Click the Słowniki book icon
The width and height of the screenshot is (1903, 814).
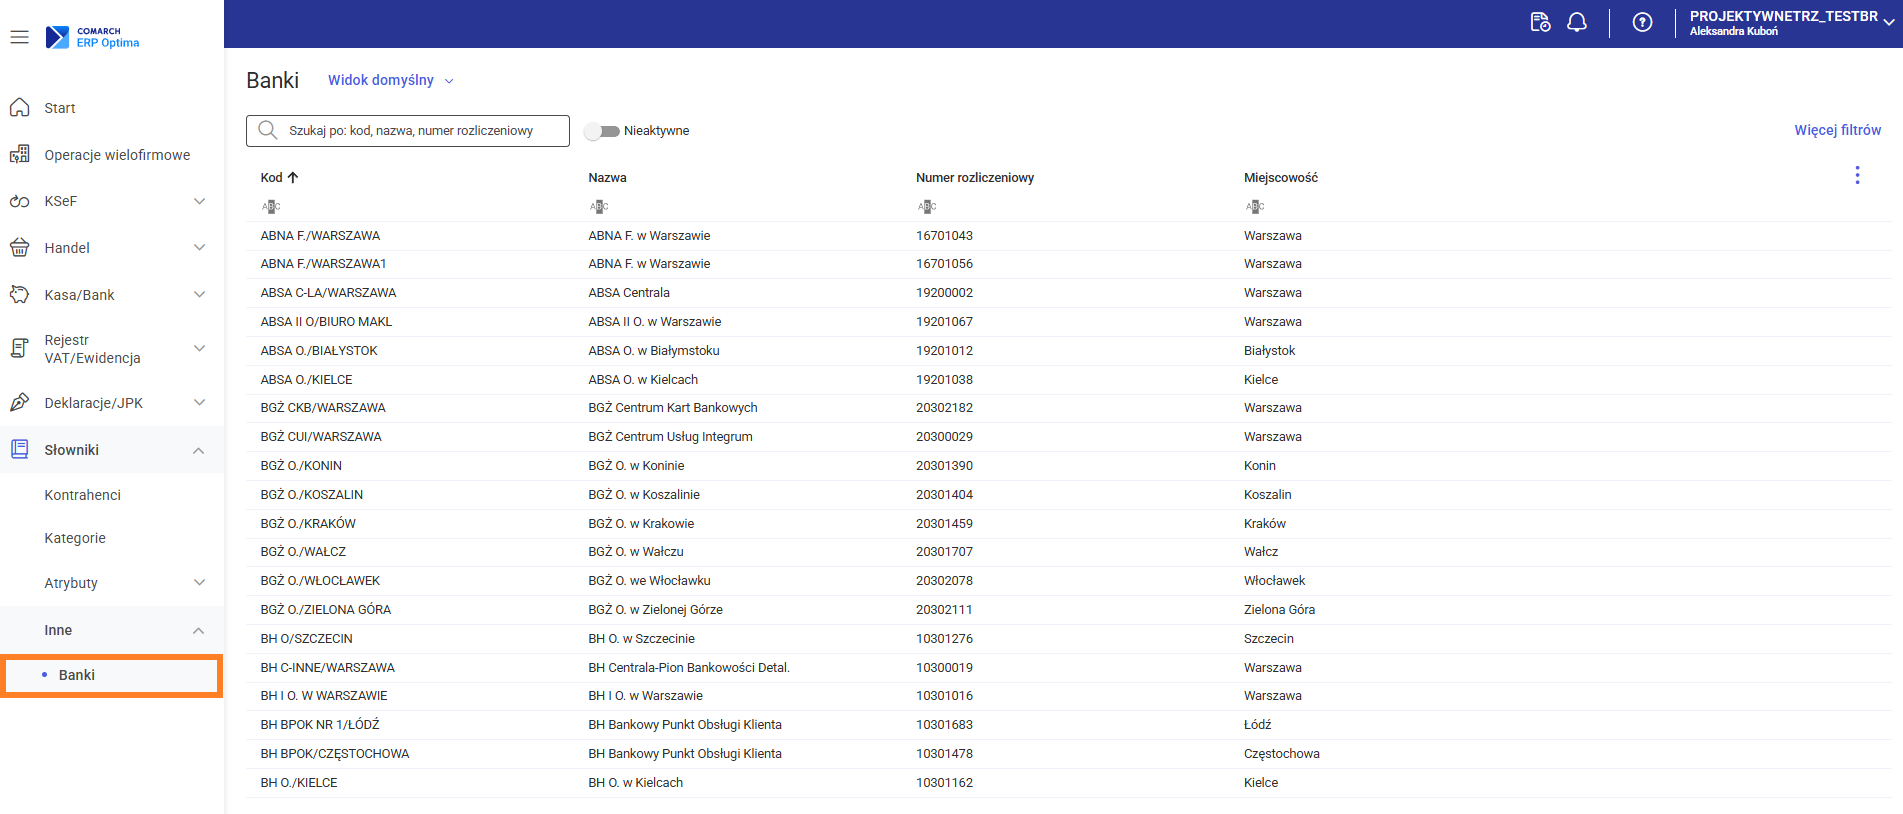tap(19, 449)
